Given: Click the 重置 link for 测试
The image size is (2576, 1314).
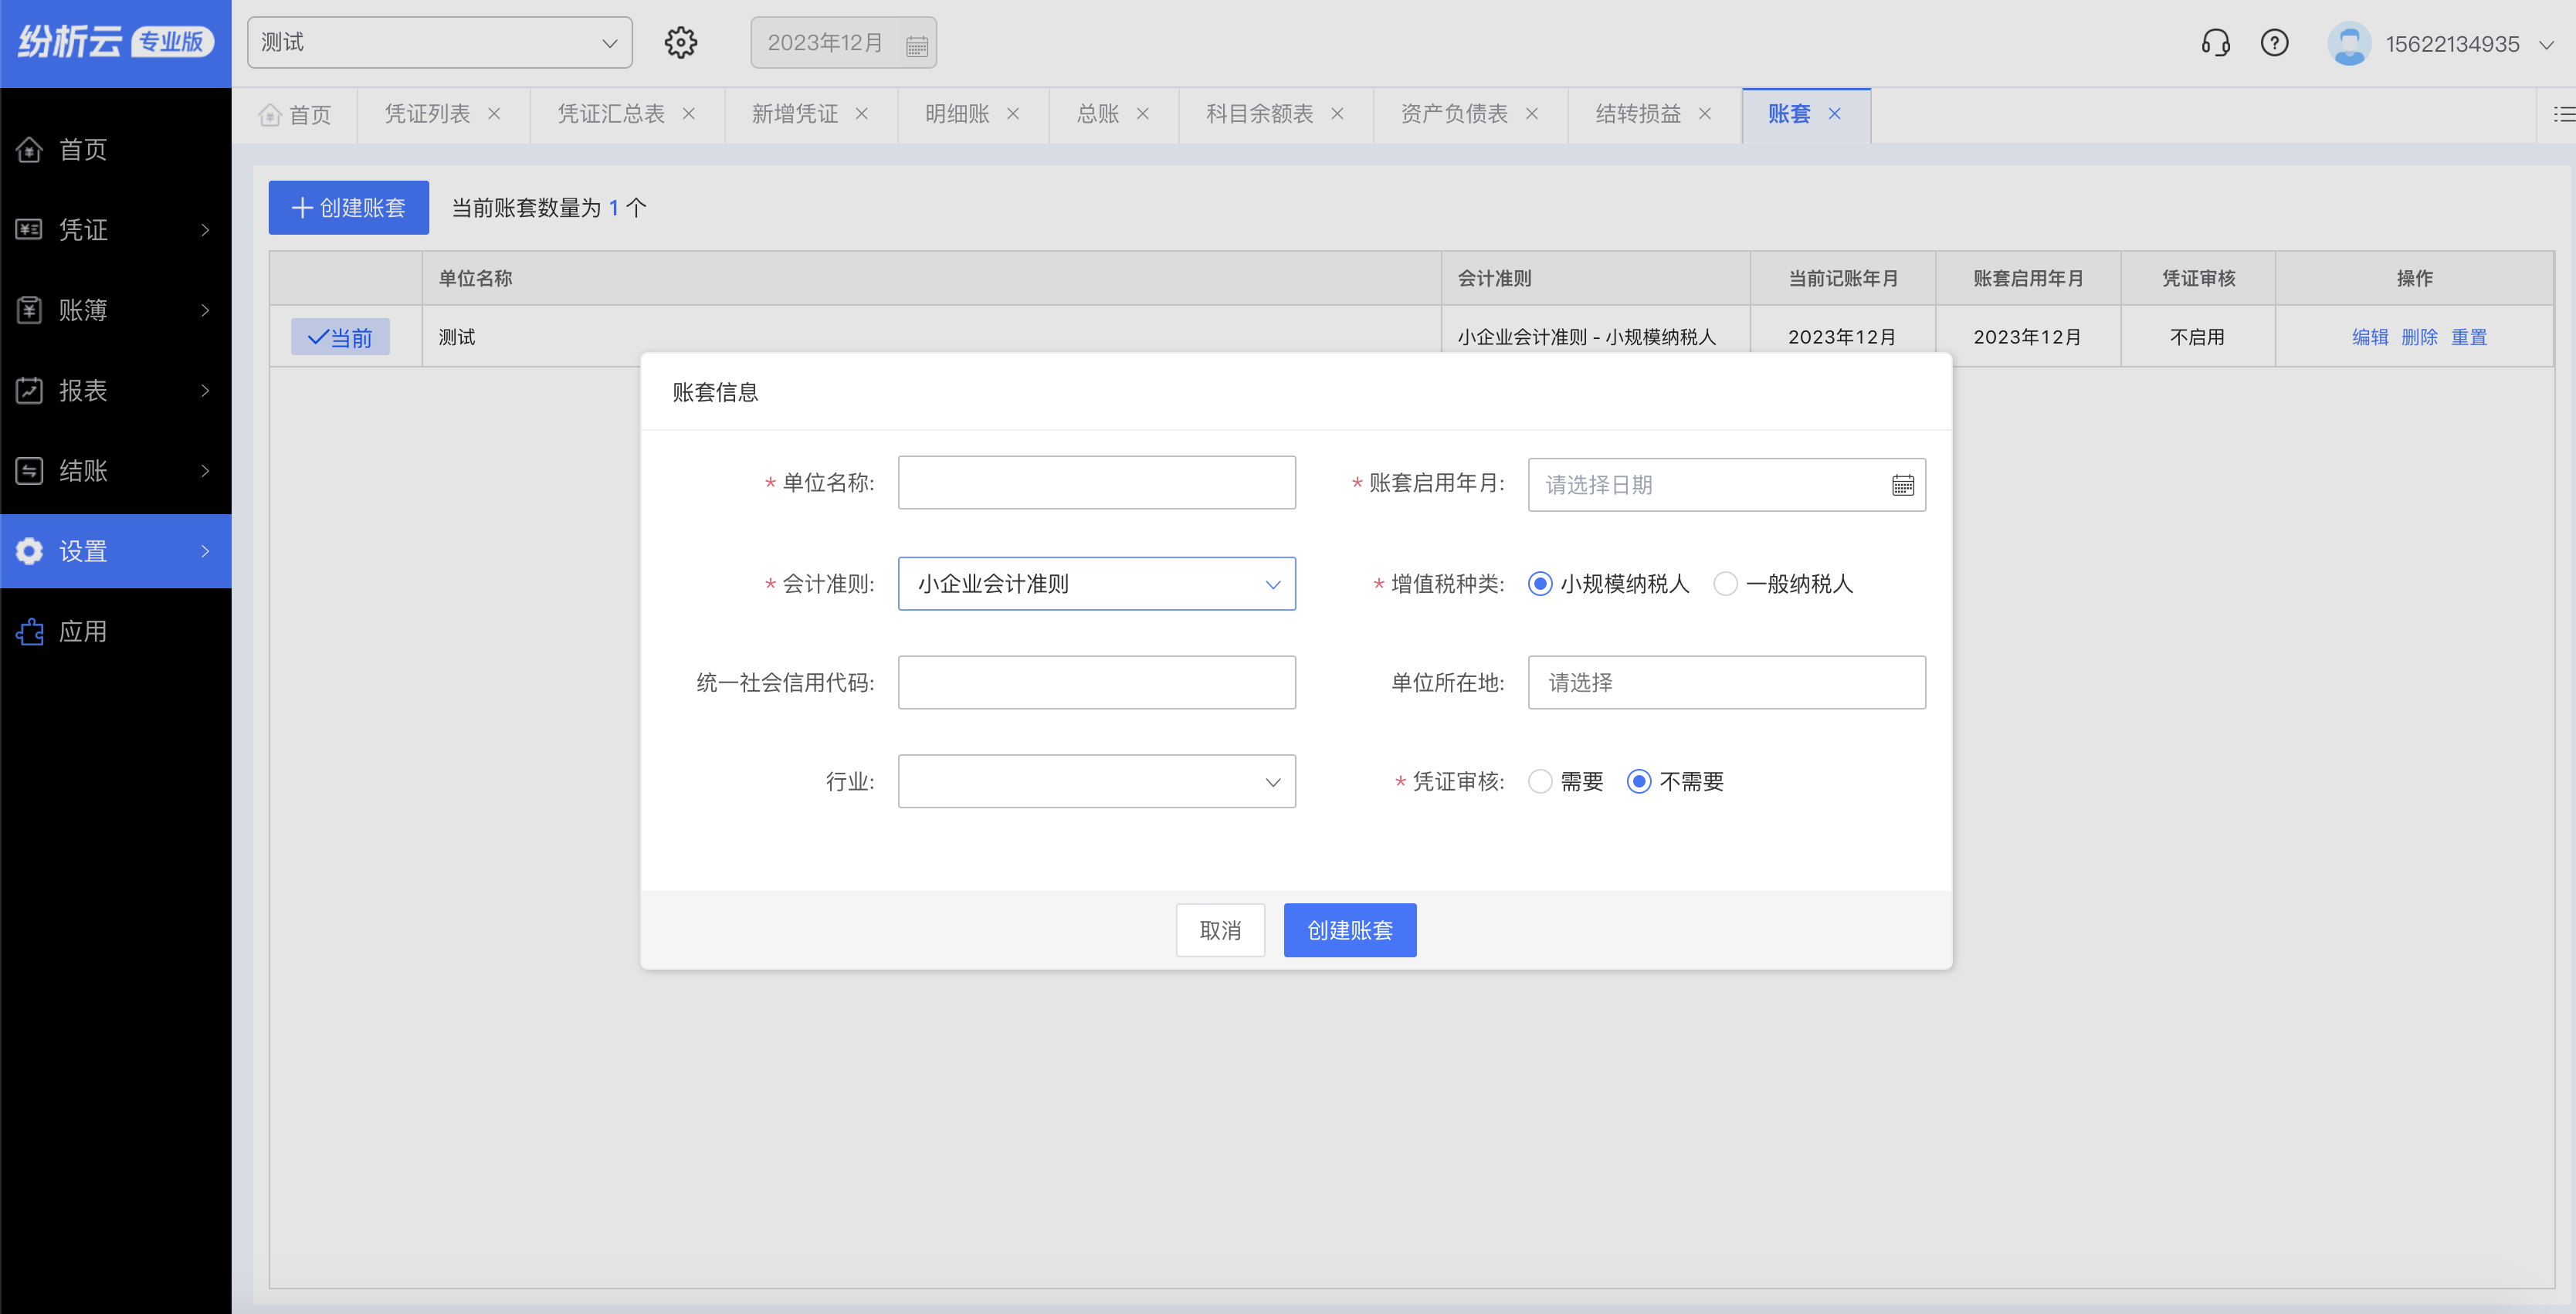Looking at the screenshot, I should click(x=2469, y=337).
